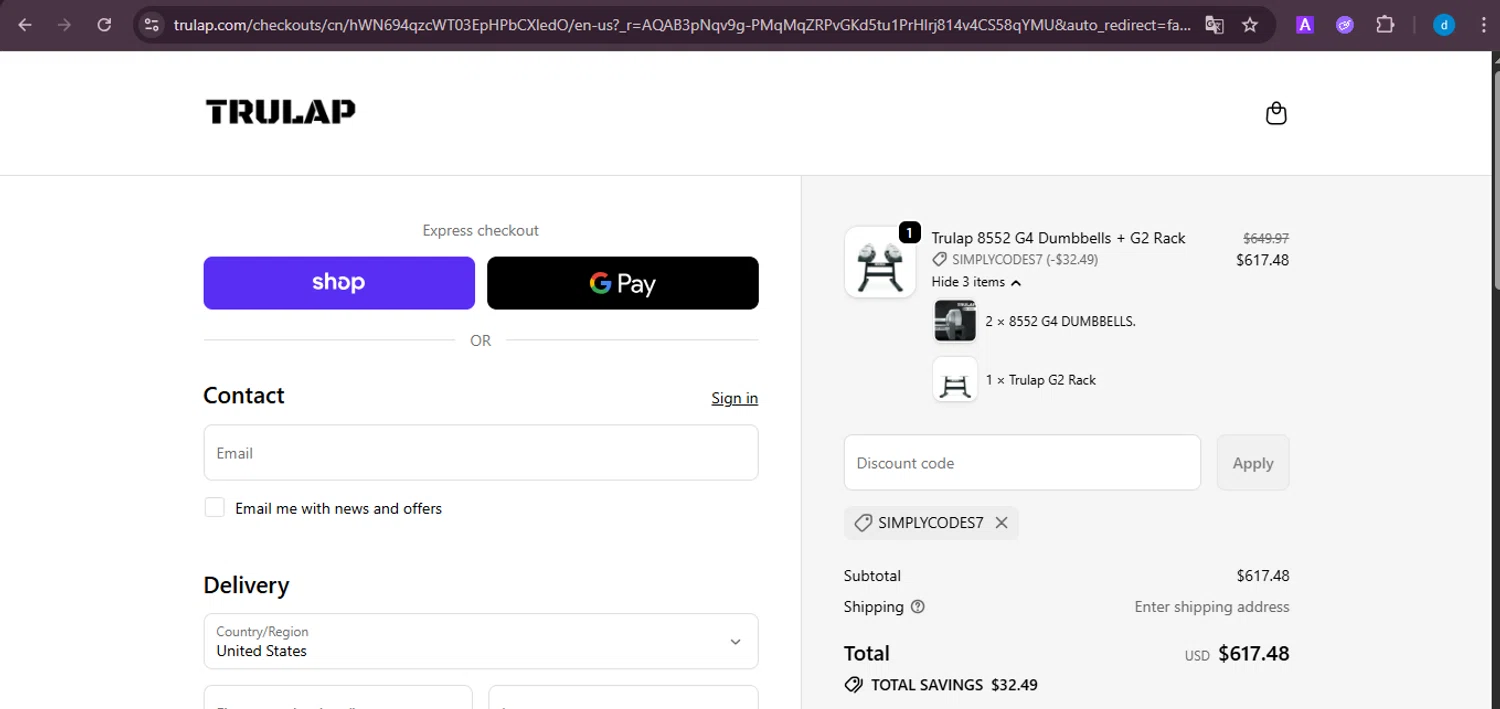Viewport: 1500px width, 709px height.
Task: Click the 'Enter shipping address' text
Action: 1212,607
